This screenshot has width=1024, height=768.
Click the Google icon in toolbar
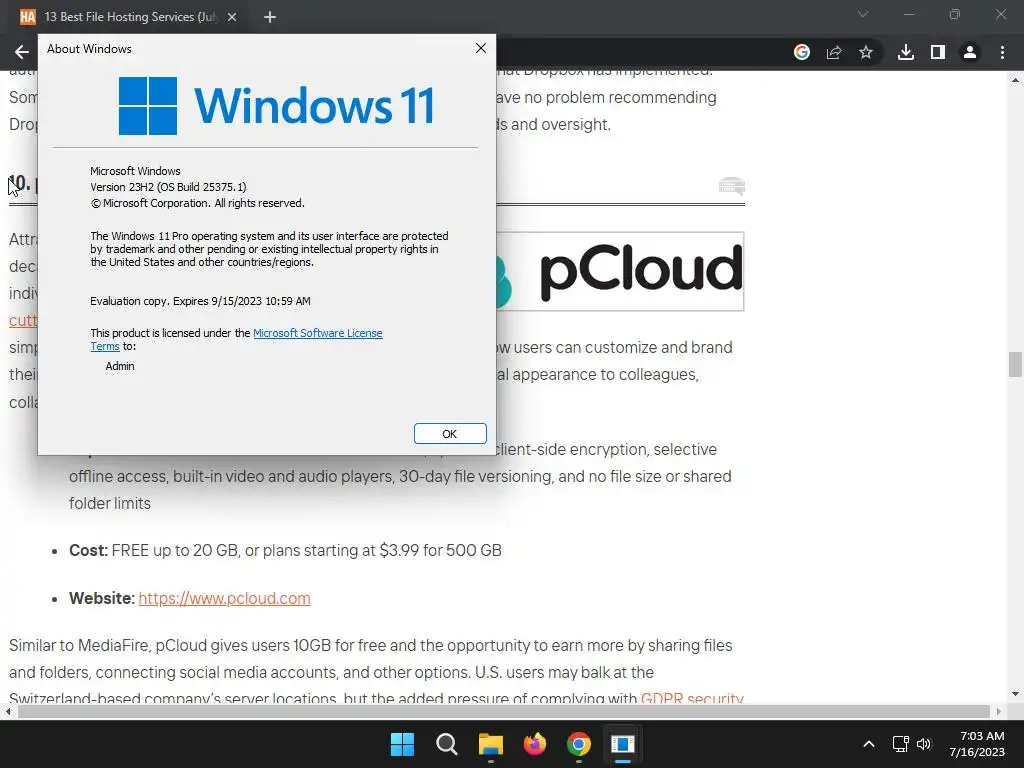[802, 52]
